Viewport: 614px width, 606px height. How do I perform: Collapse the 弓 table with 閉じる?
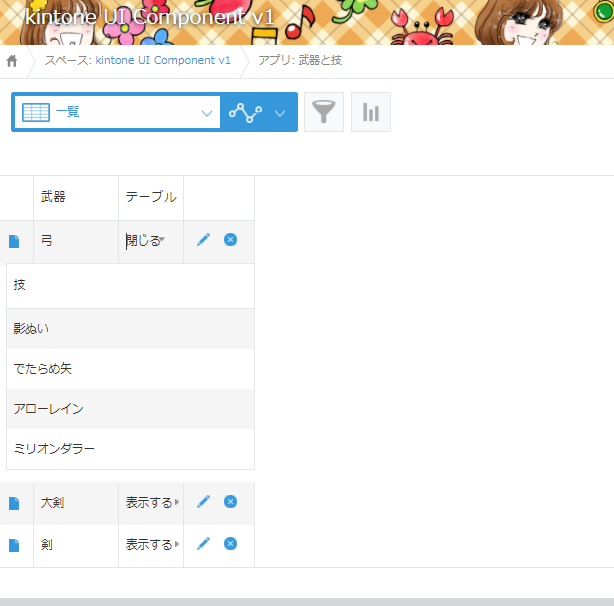pos(145,241)
